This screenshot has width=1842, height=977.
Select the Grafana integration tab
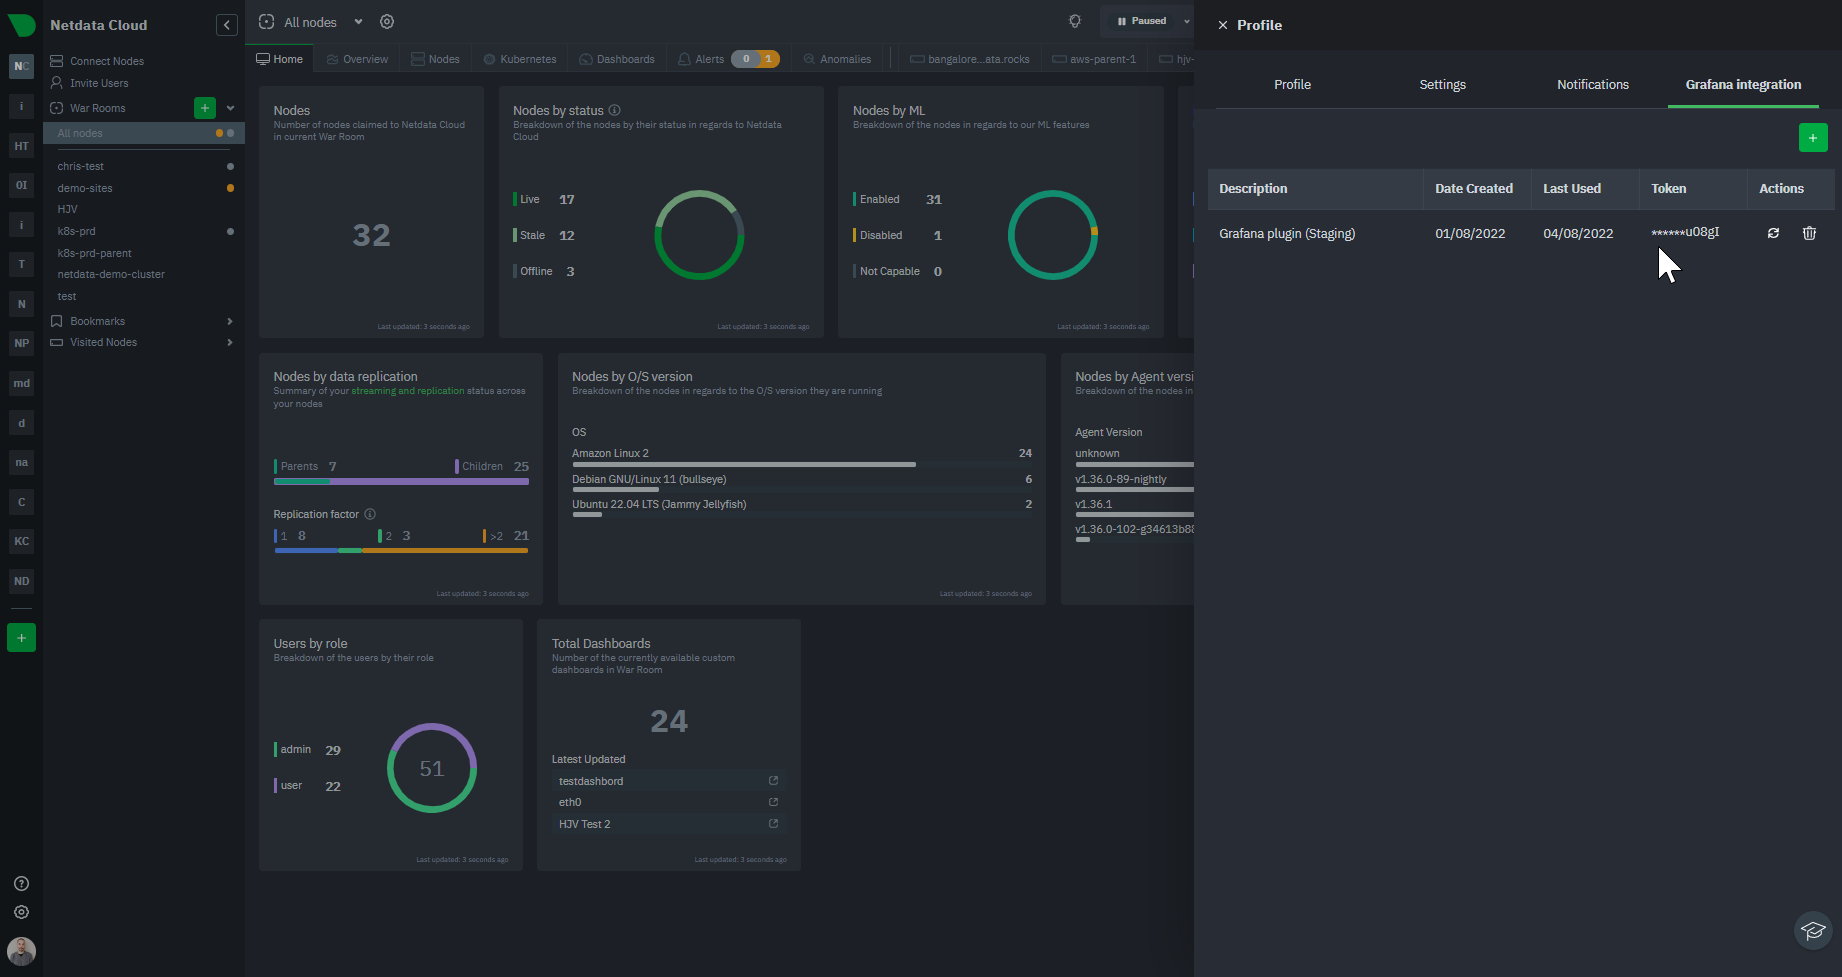pyautogui.click(x=1743, y=85)
